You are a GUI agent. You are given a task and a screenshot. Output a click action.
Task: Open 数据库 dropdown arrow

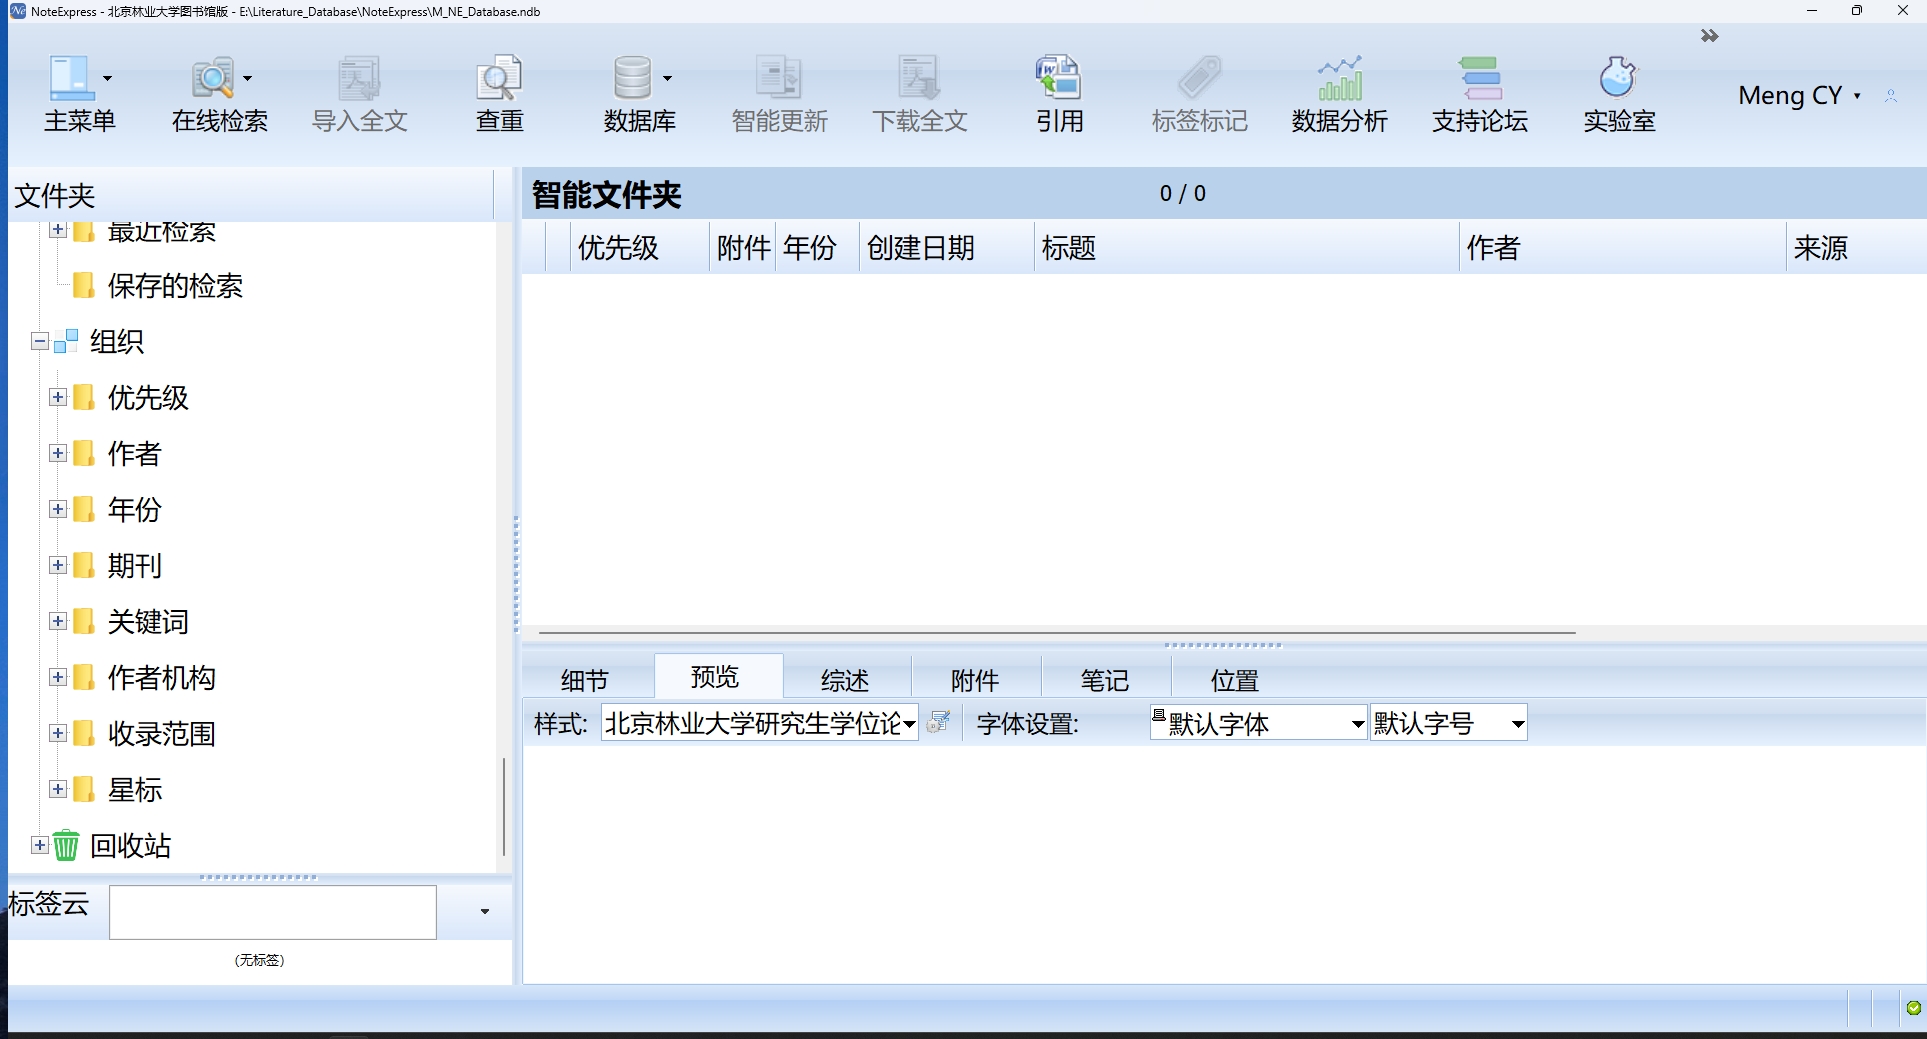point(667,78)
